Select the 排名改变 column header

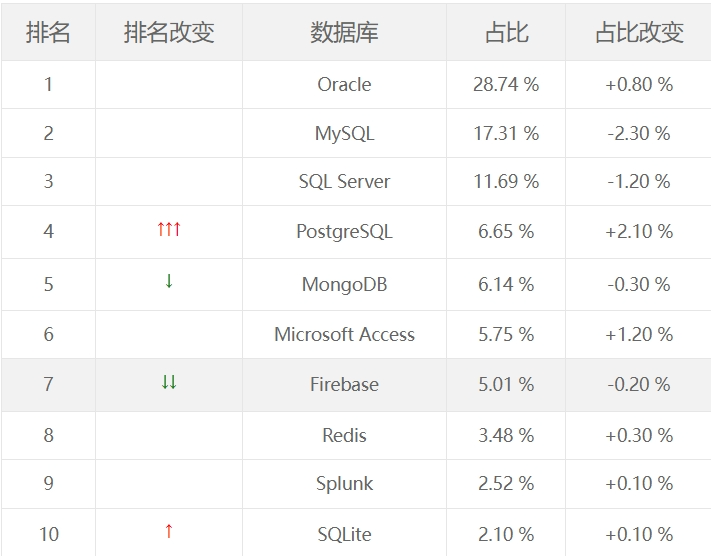[x=169, y=32]
